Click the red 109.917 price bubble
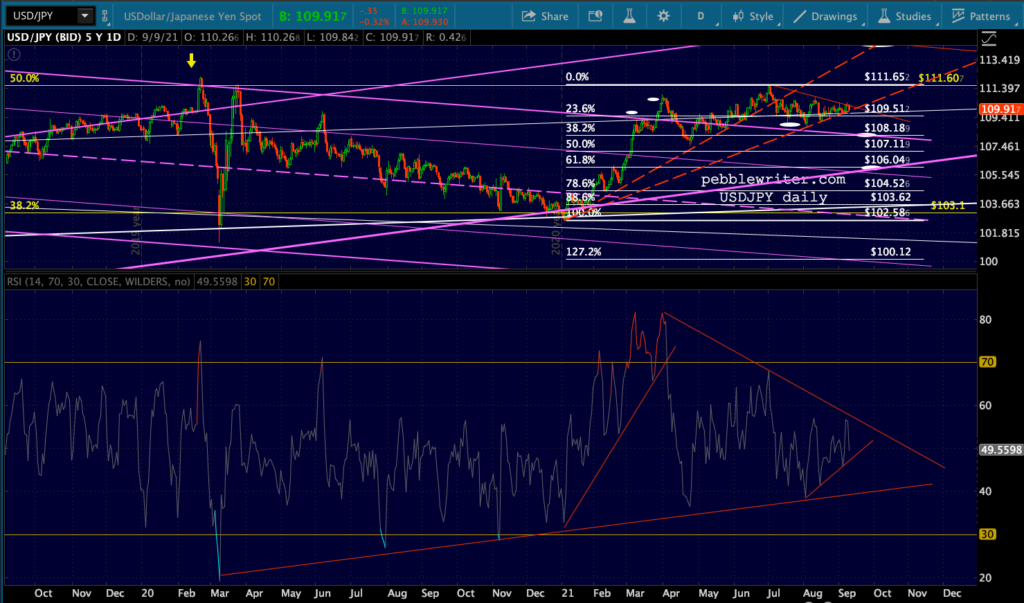The image size is (1024, 603). pos(1000,109)
